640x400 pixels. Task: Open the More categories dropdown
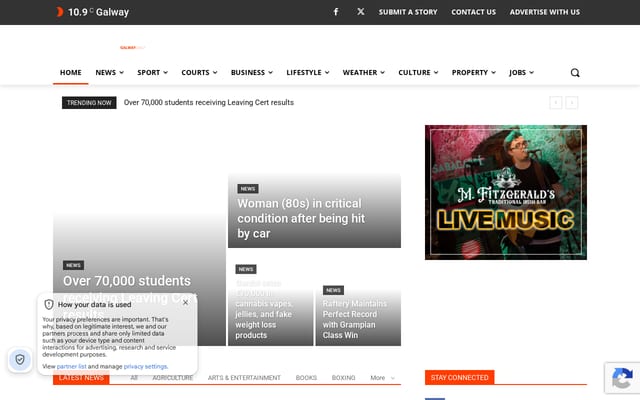[x=382, y=378]
